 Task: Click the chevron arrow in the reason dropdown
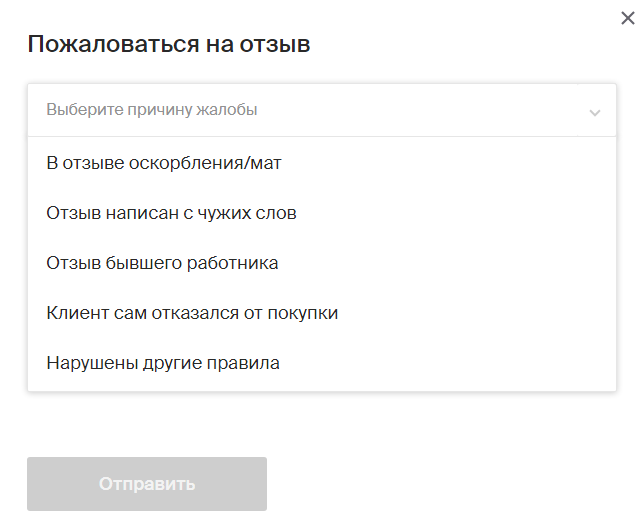pyautogui.click(x=595, y=111)
